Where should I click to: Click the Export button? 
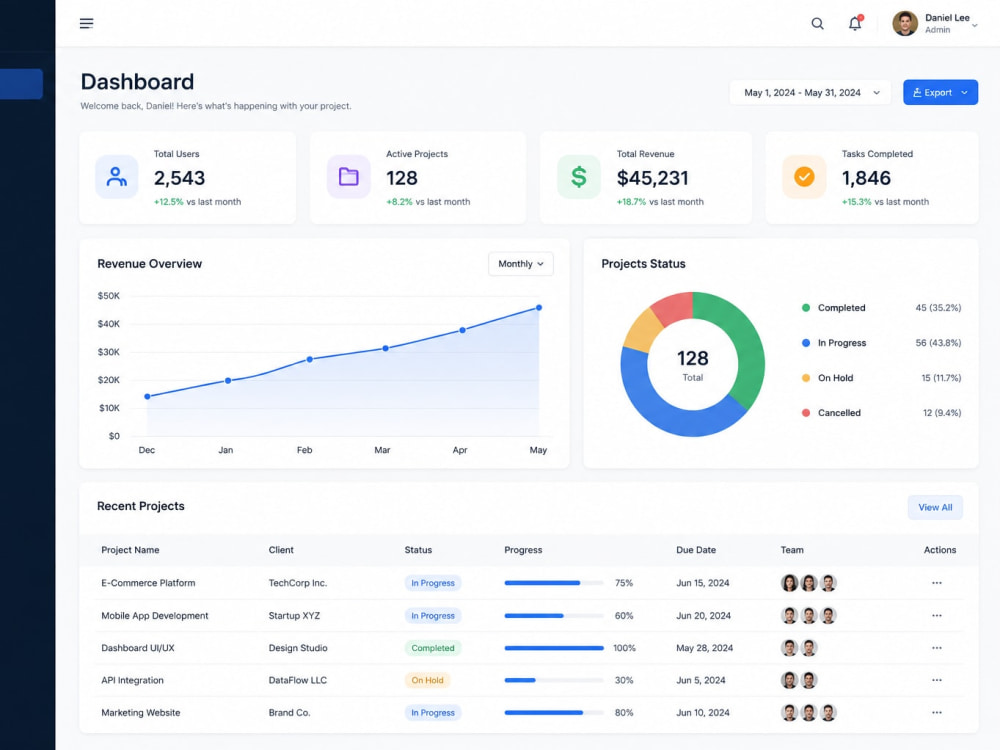pyautogui.click(x=940, y=92)
